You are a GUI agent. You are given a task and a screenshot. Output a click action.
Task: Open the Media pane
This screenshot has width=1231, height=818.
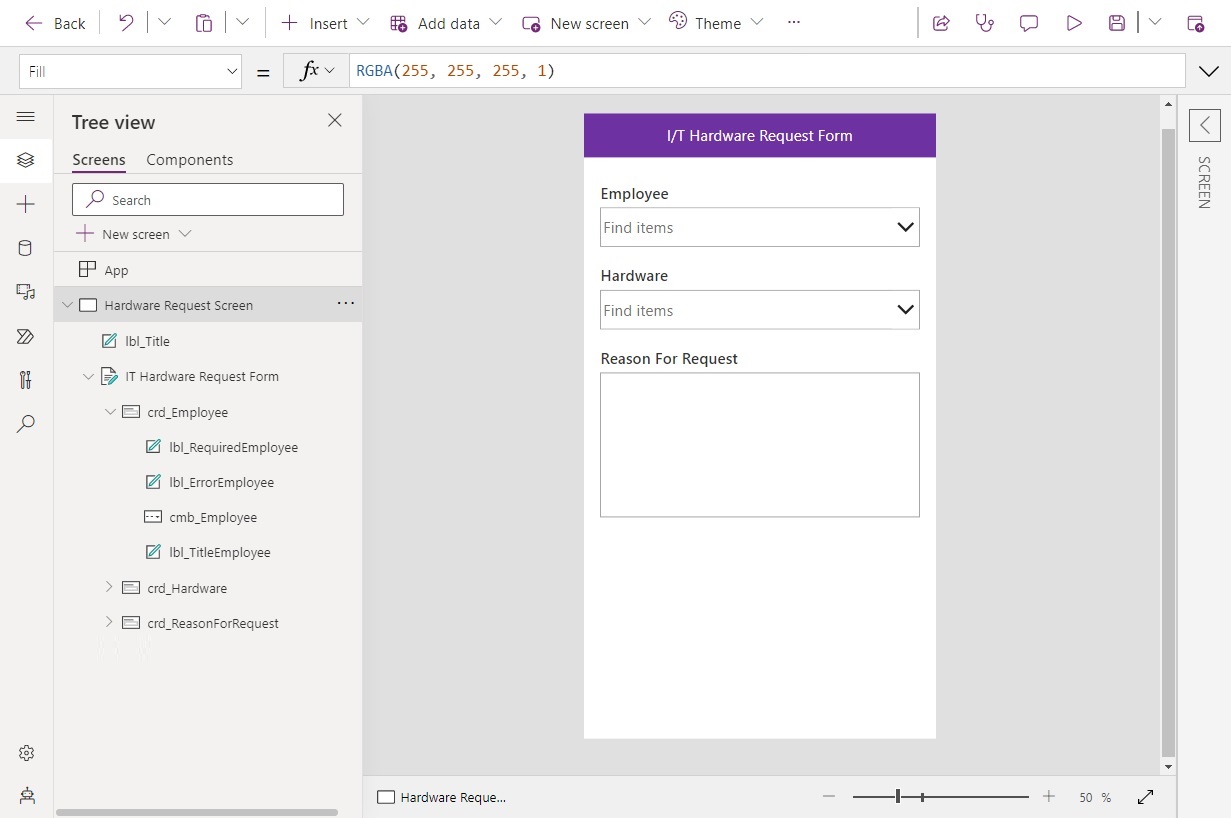(26, 291)
